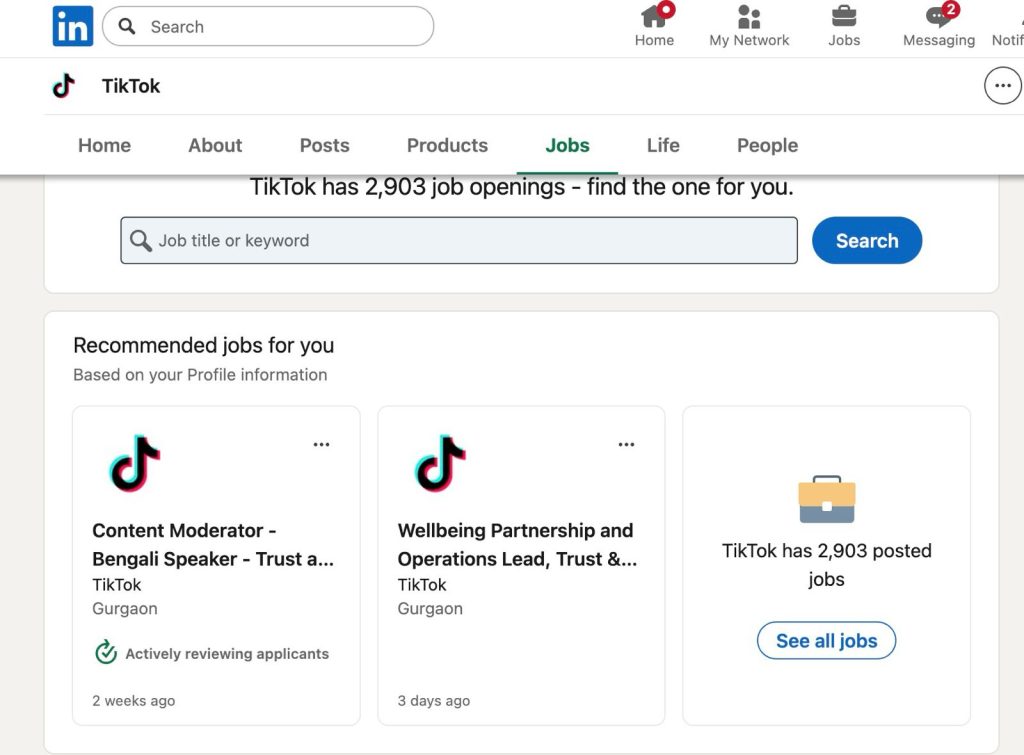Screen dimensions: 1024x755
Task: Click the LinkedIn home logo
Action: click(71, 26)
